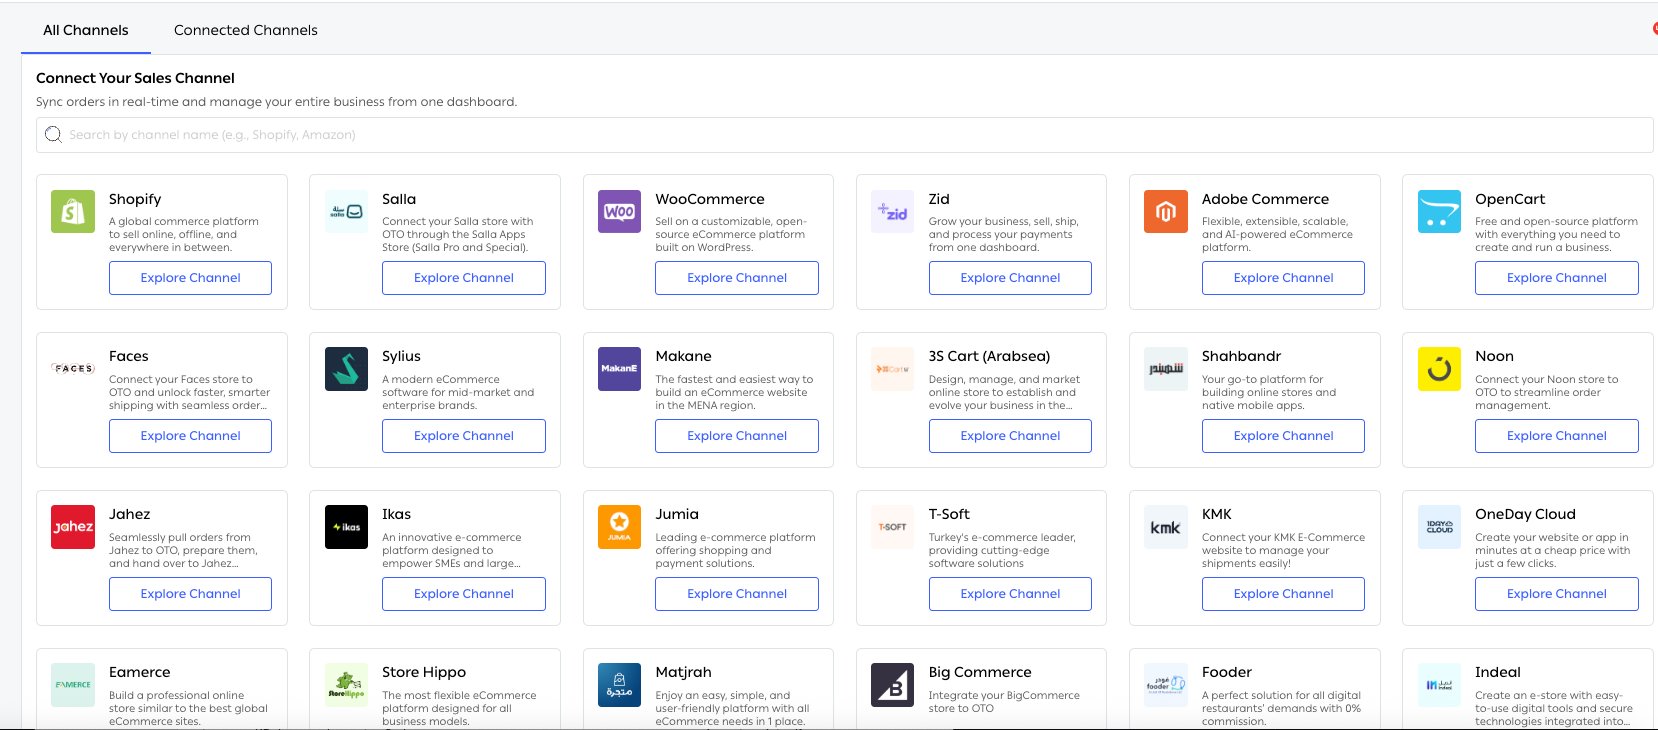Explore the WooCommerce channel
The width and height of the screenshot is (1658, 730).
pos(737,278)
